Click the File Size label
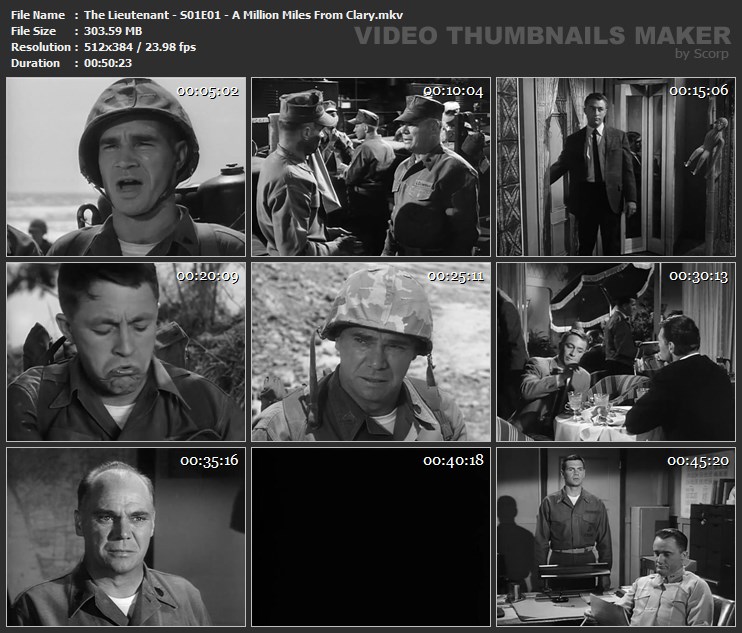 pyautogui.click(x=34, y=31)
